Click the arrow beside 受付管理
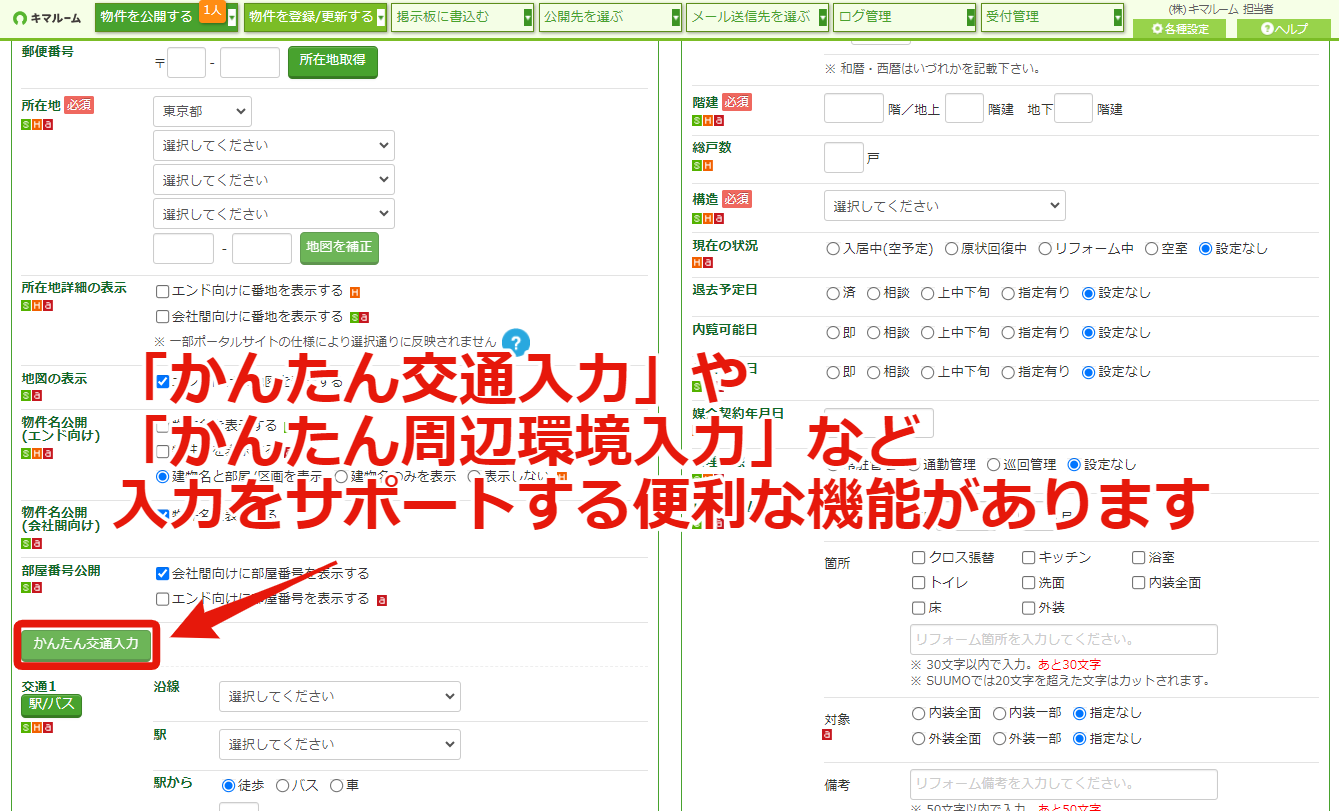1339x811 pixels. (1118, 17)
